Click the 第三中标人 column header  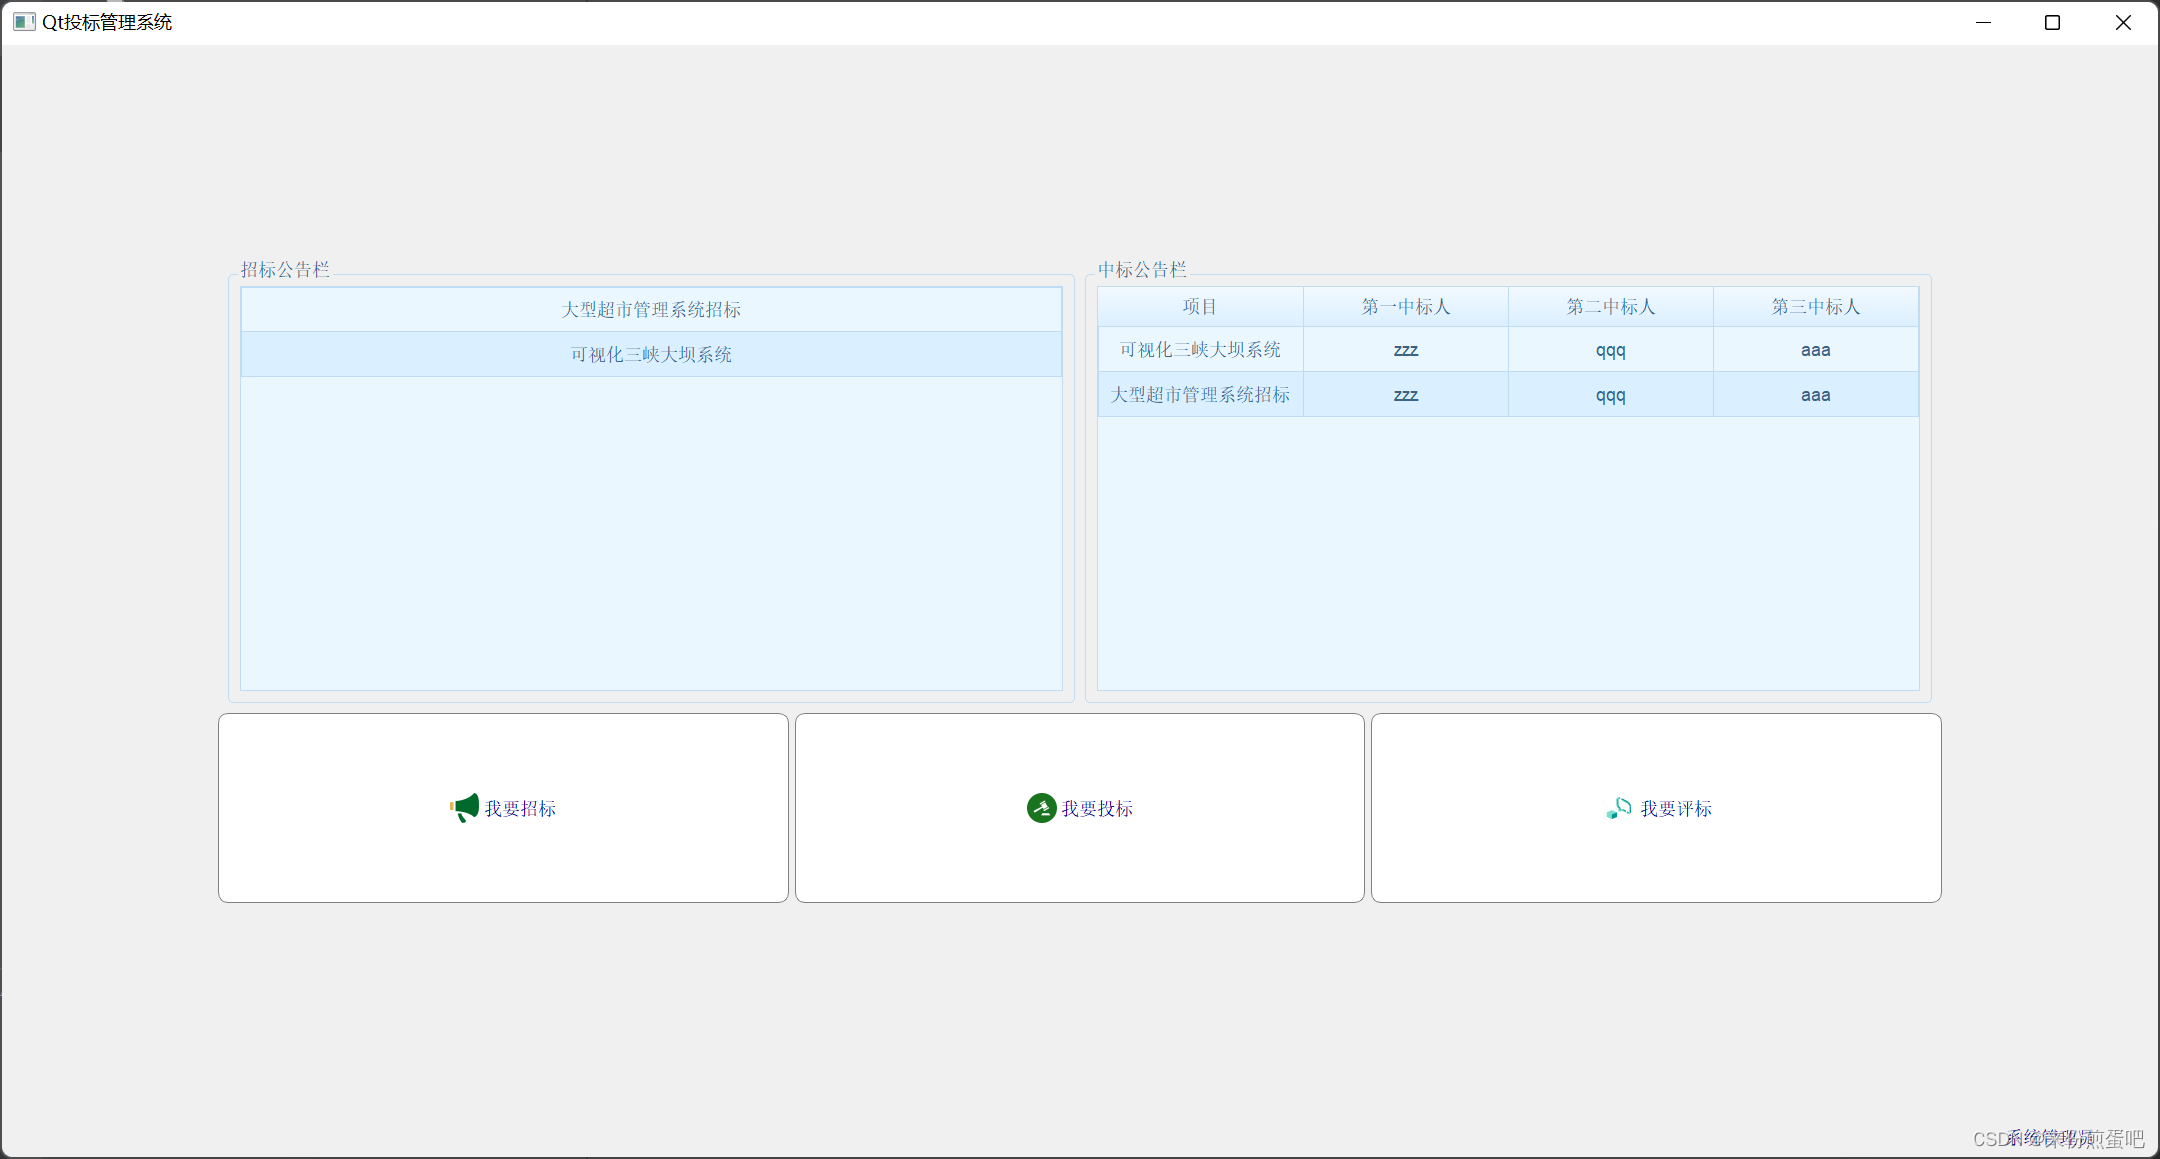point(1815,307)
